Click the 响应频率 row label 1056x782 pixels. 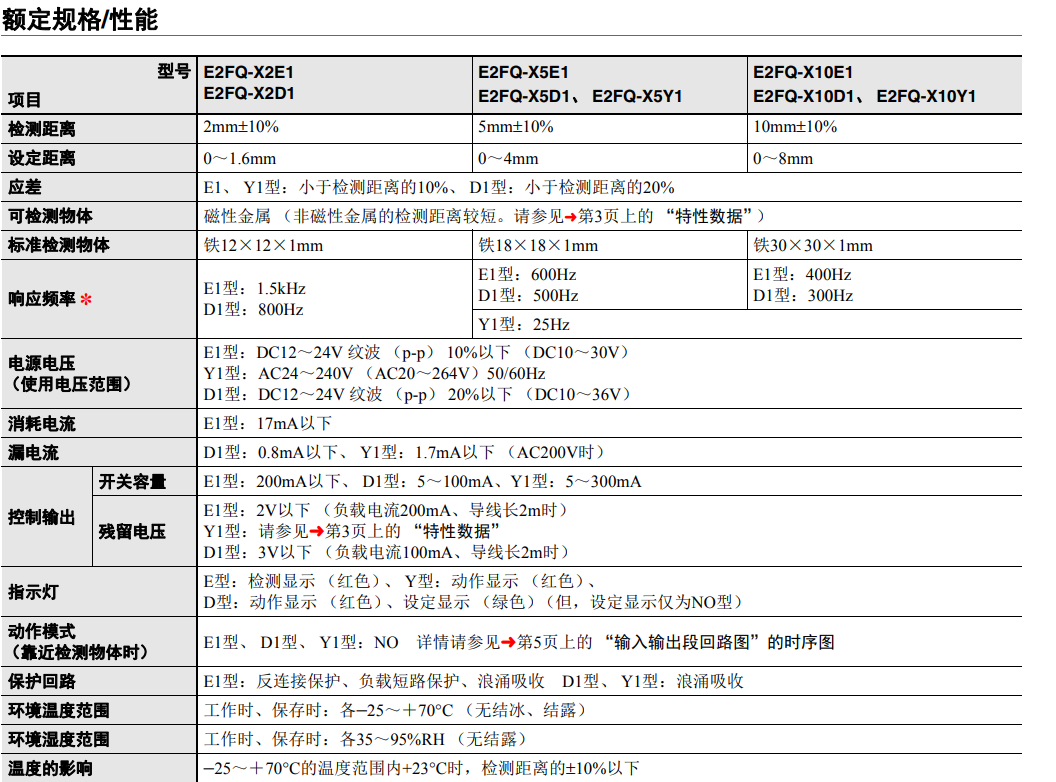click(42, 299)
